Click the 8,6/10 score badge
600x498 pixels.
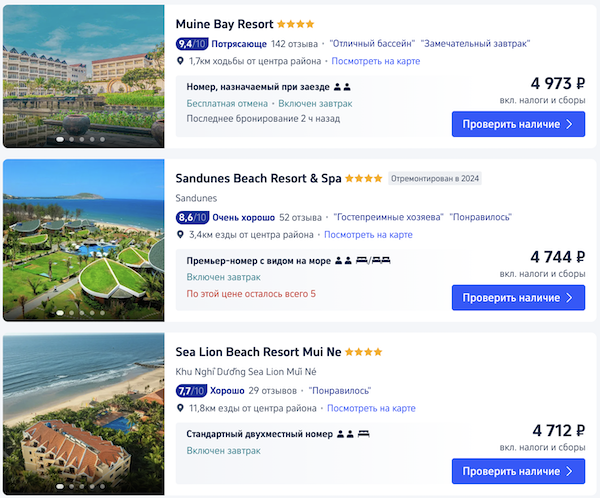[191, 217]
